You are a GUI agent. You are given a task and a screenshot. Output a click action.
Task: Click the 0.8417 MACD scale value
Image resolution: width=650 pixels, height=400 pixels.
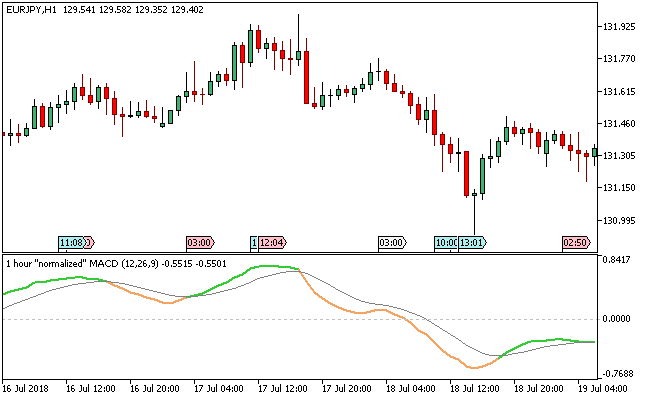click(622, 260)
